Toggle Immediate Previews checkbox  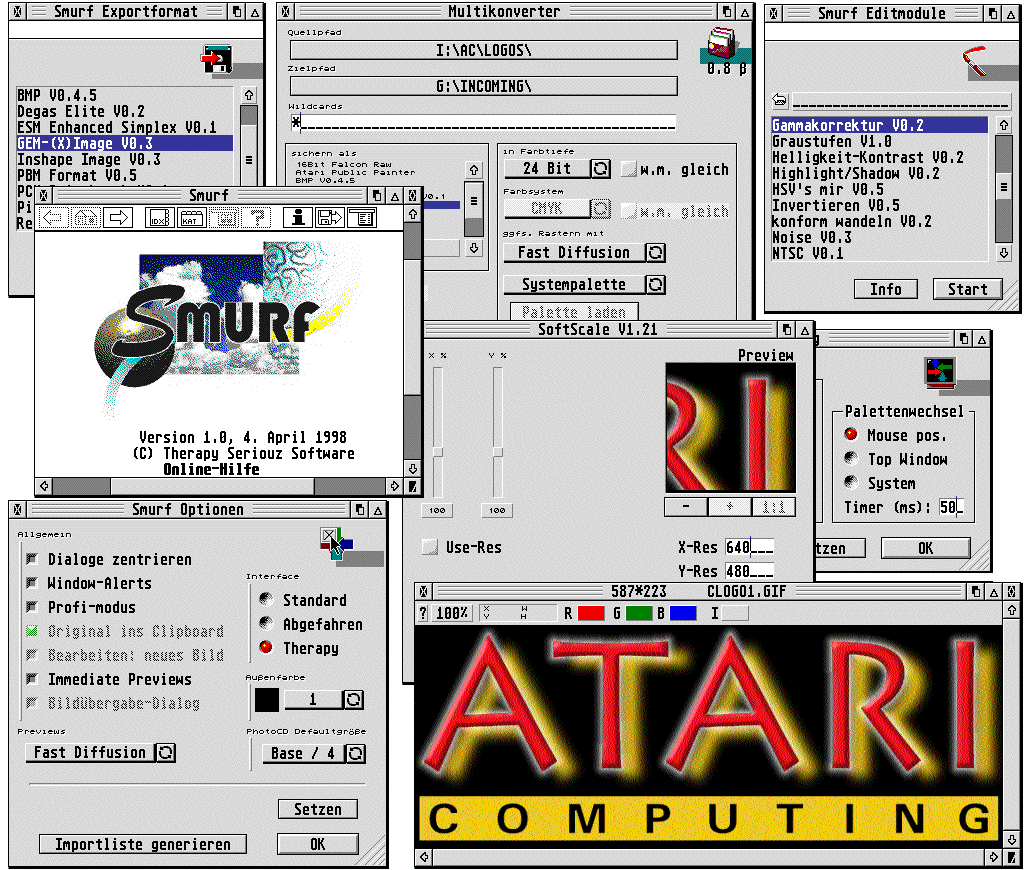31,679
